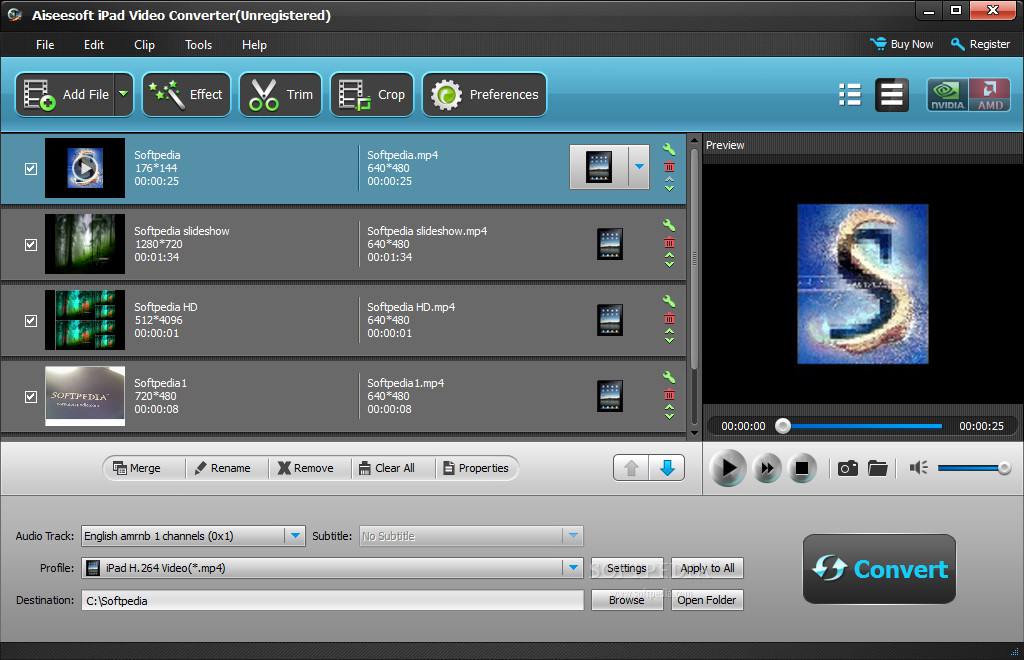Open the Profile dropdown list
Viewport: 1024px width, 660px height.
point(573,568)
